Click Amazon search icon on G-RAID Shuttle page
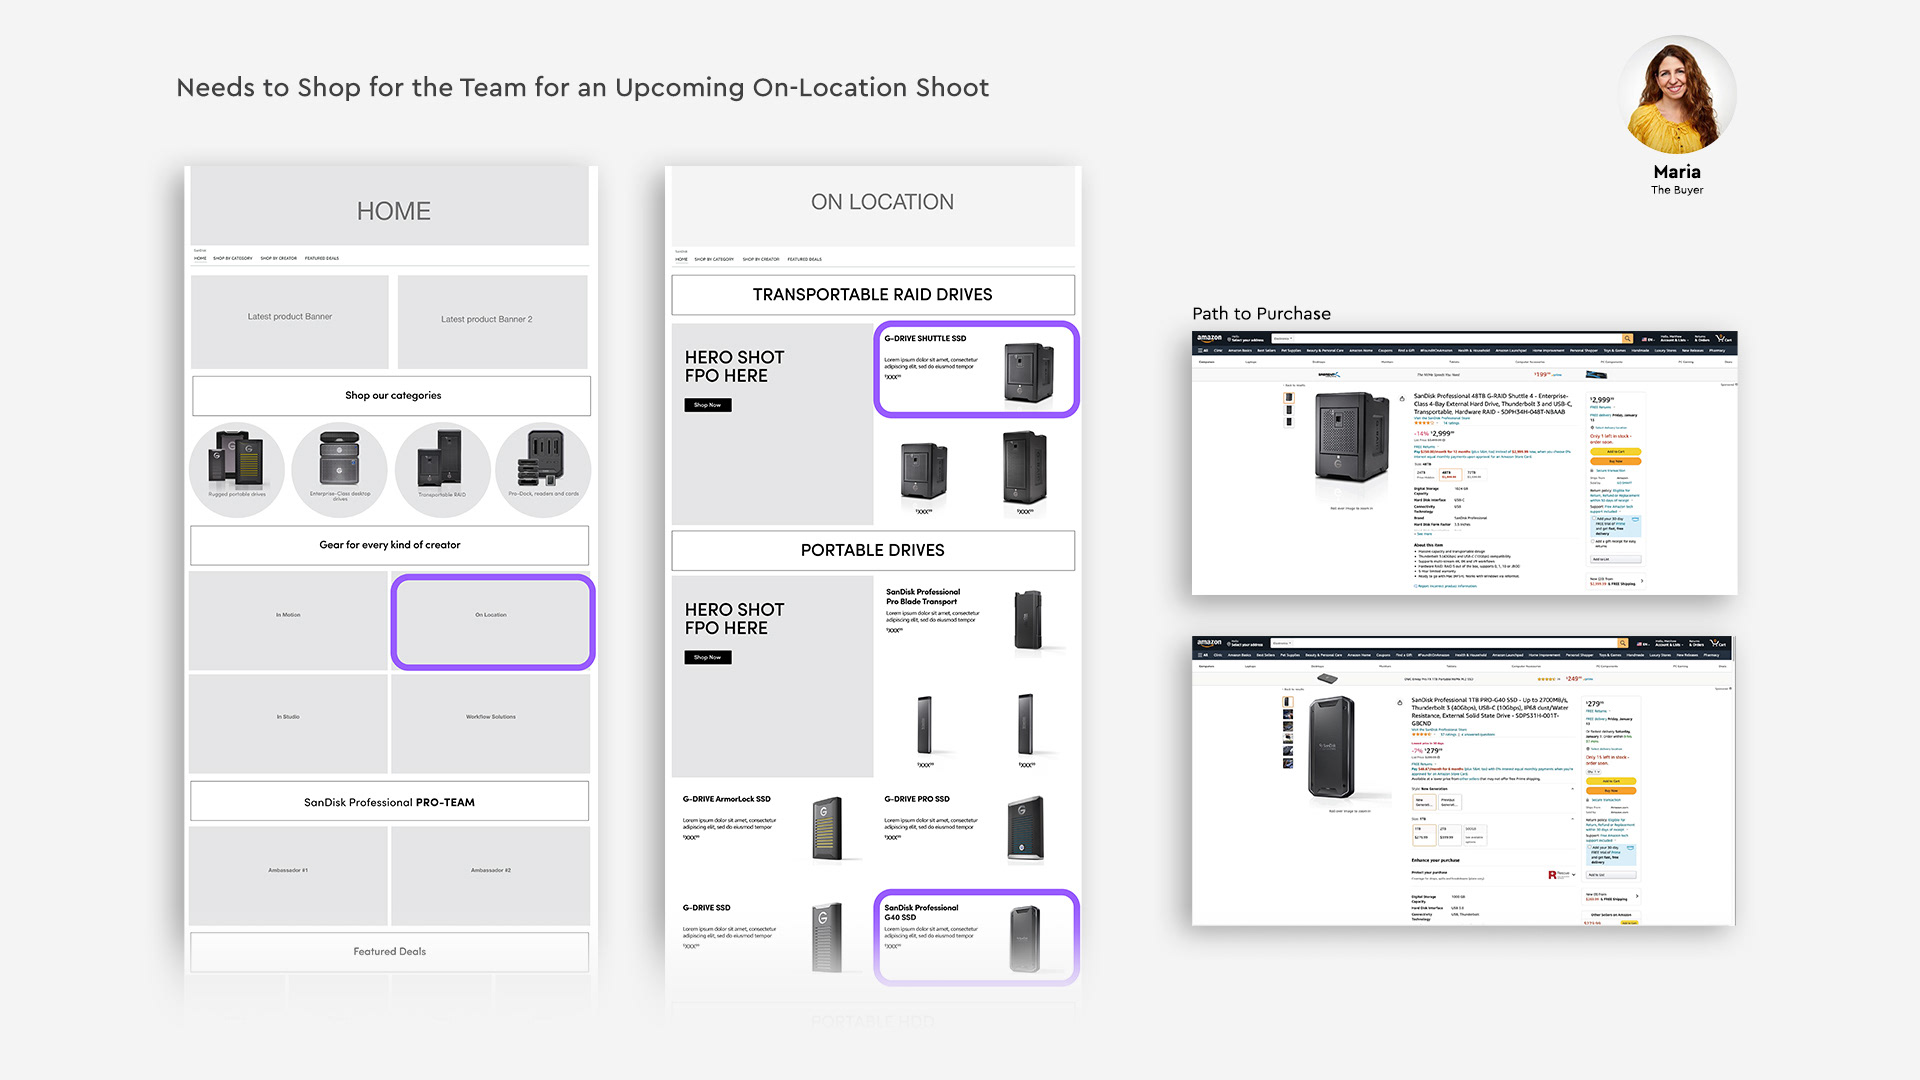 coord(1627,339)
